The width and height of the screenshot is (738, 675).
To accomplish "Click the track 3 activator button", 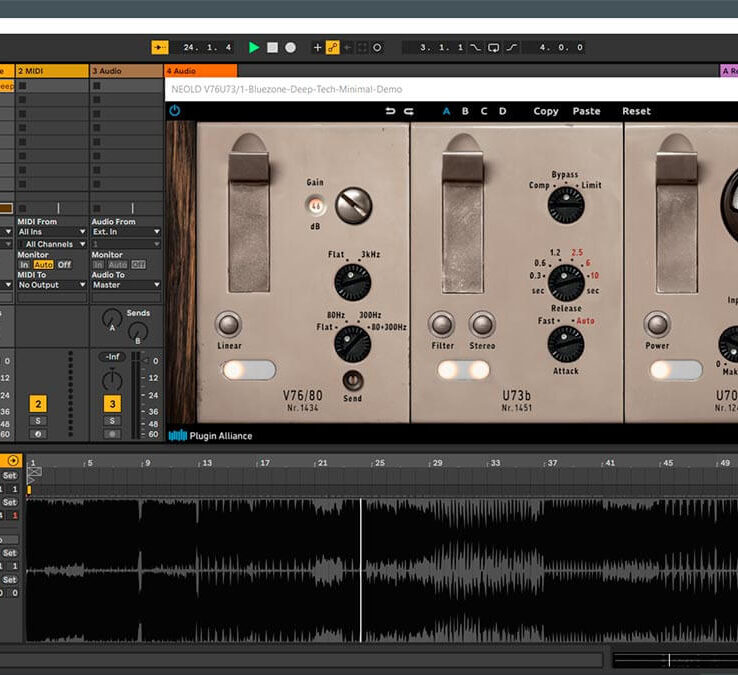I will coord(112,404).
